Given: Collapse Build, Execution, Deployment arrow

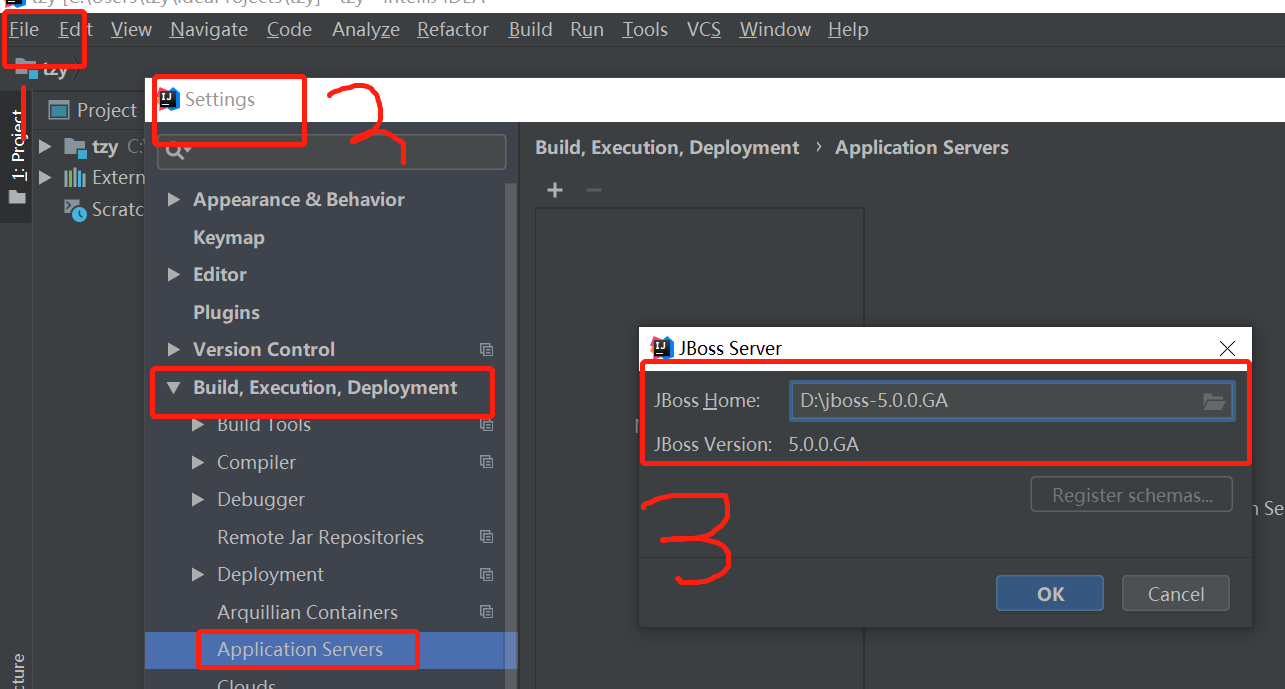Looking at the screenshot, I should 174,388.
